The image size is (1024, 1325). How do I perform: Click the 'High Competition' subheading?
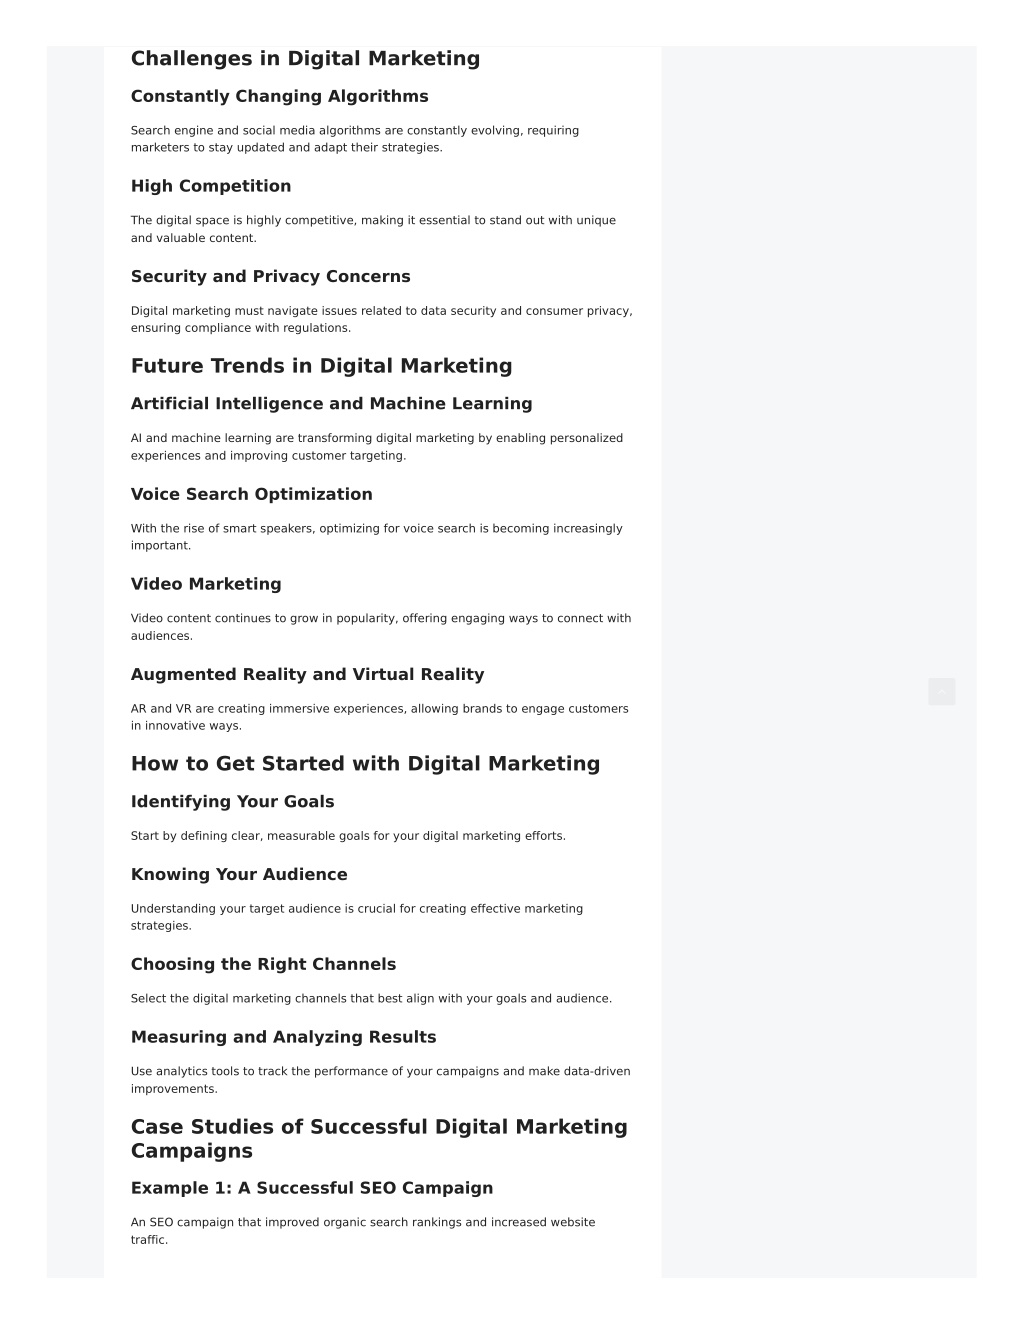[211, 186]
